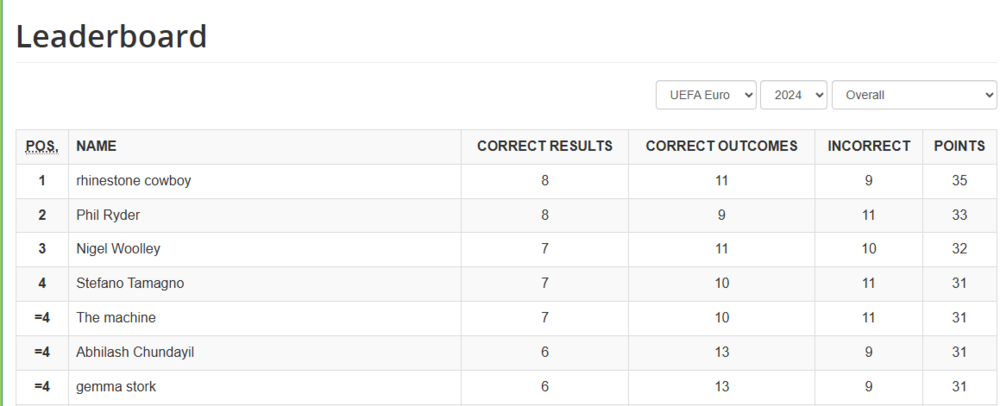
Task: Click the POINTS column header
Action: tap(959, 146)
